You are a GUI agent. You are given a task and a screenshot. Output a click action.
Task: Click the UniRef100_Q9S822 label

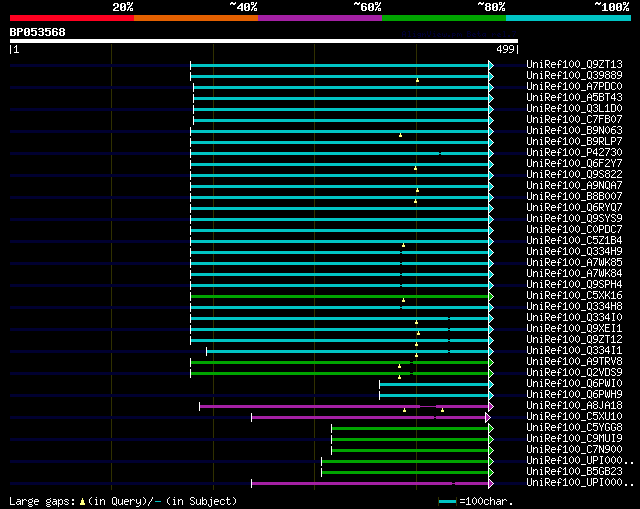tap(574, 175)
